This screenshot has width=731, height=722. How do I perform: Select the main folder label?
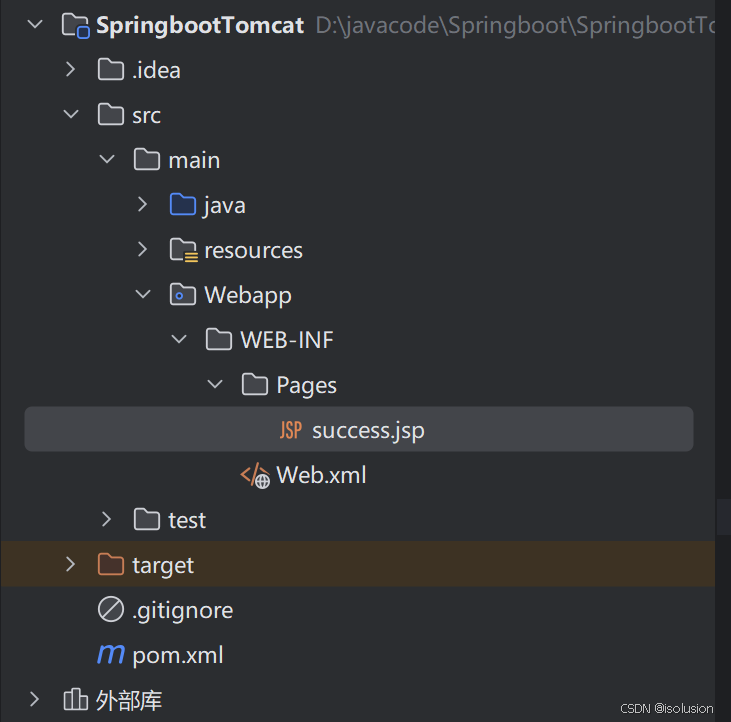tap(194, 160)
